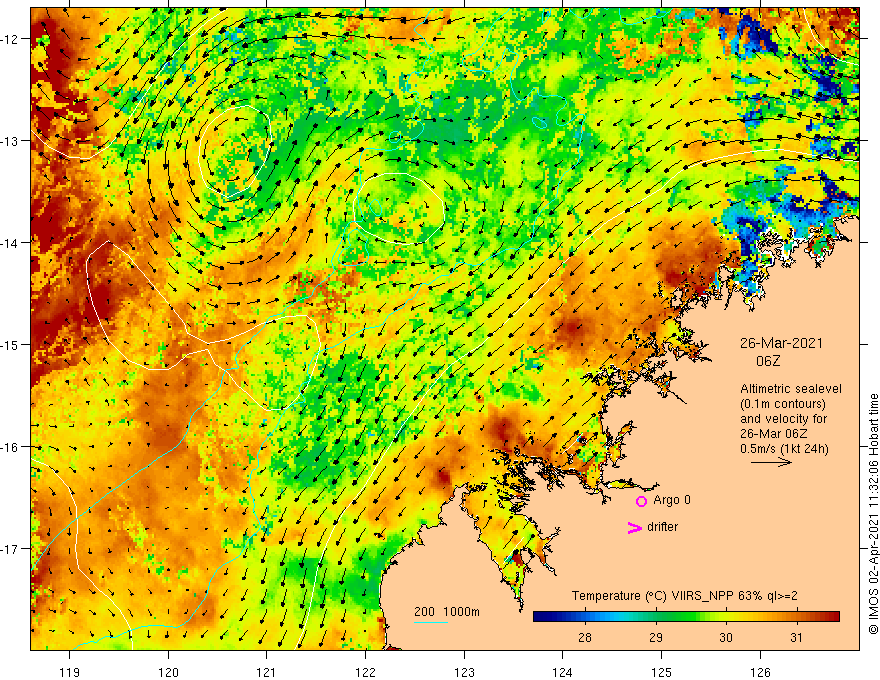
Task: Click the longitude axis label 126
Action: tap(760, 672)
